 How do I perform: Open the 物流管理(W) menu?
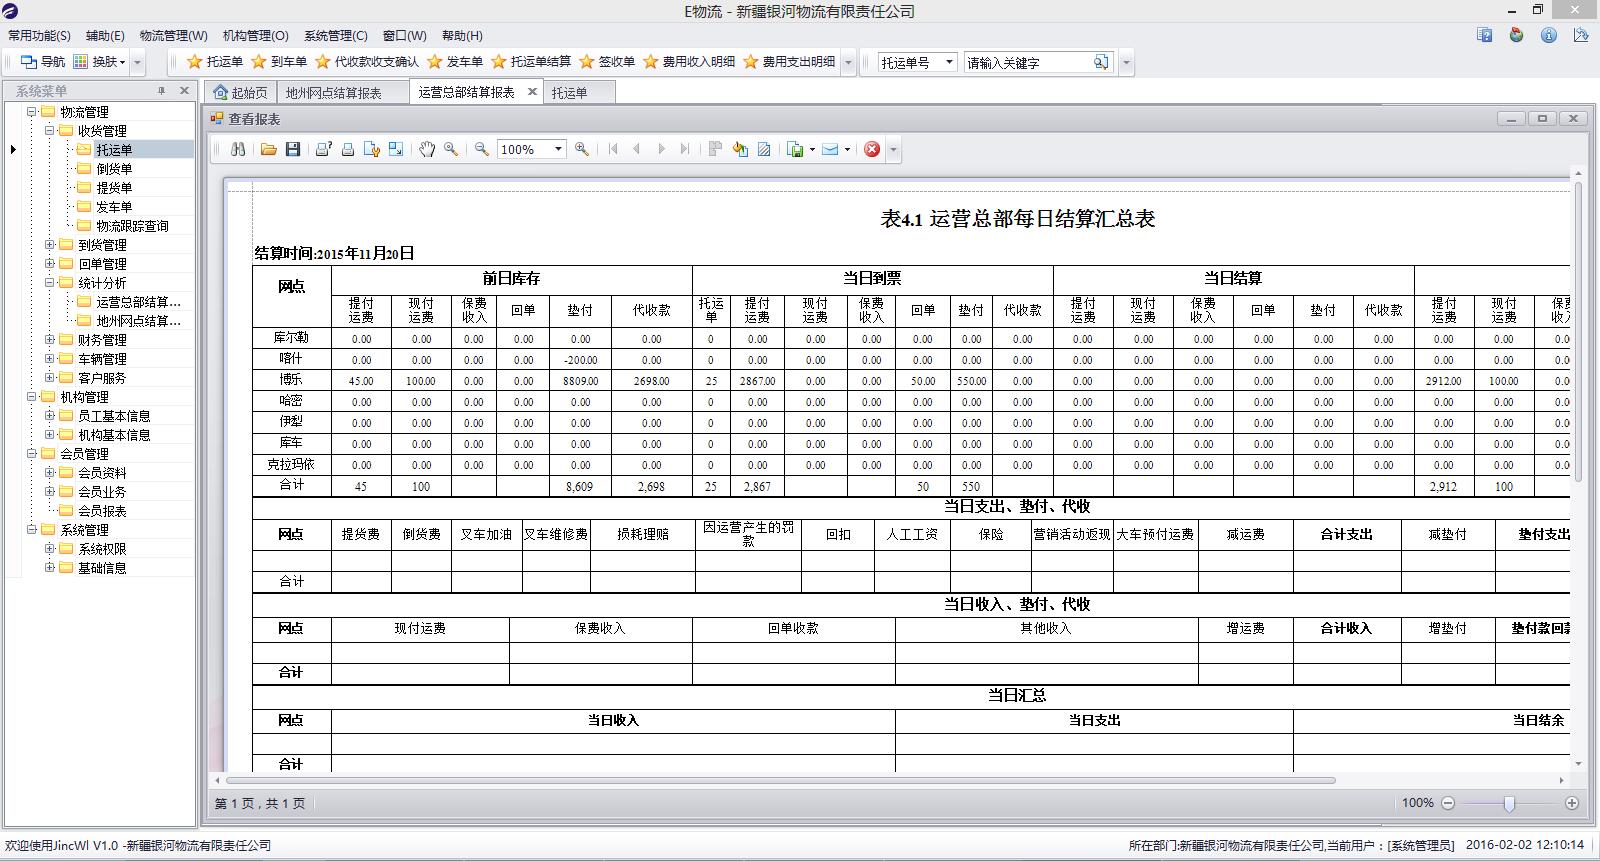click(173, 35)
